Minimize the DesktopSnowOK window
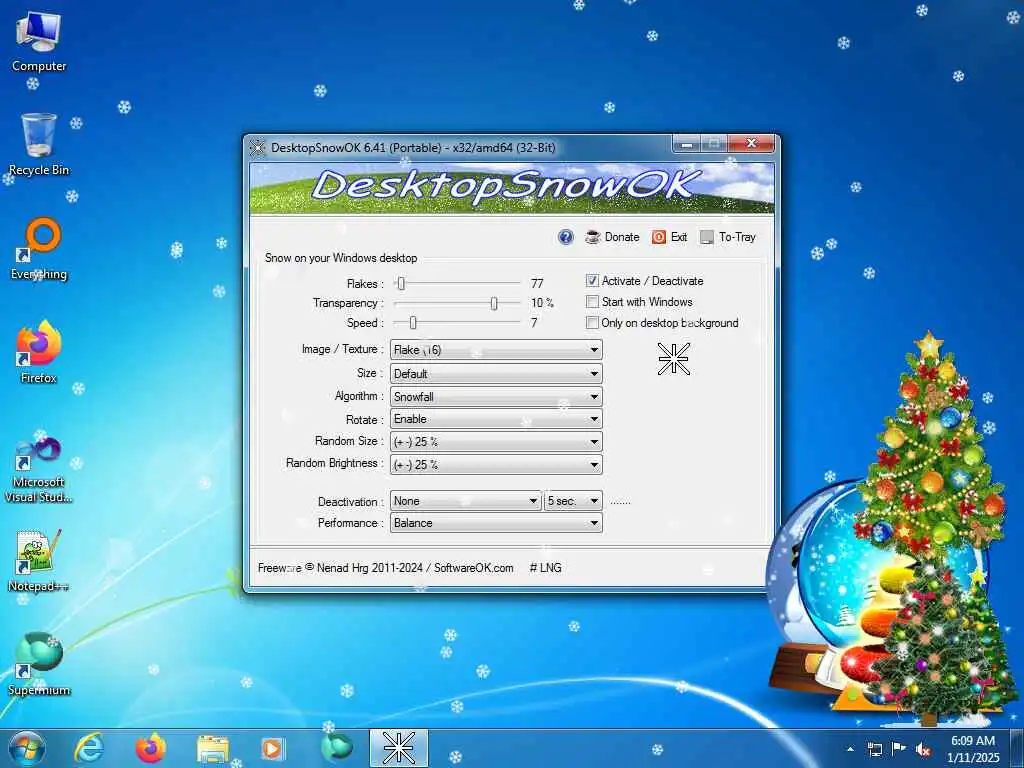The height and width of the screenshot is (768, 1024). pos(686,144)
